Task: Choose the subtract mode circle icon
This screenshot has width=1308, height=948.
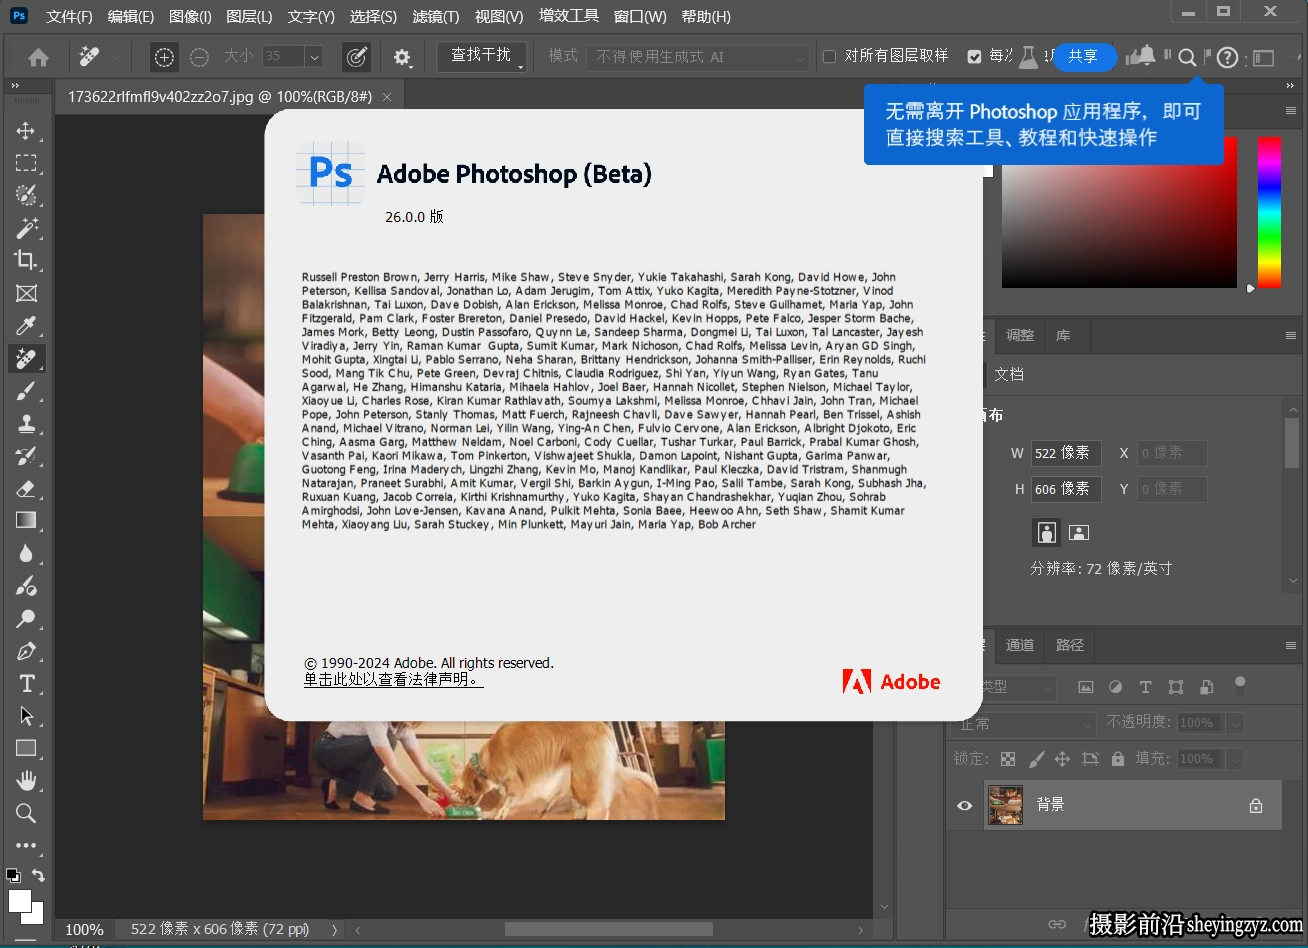Action: (x=199, y=58)
